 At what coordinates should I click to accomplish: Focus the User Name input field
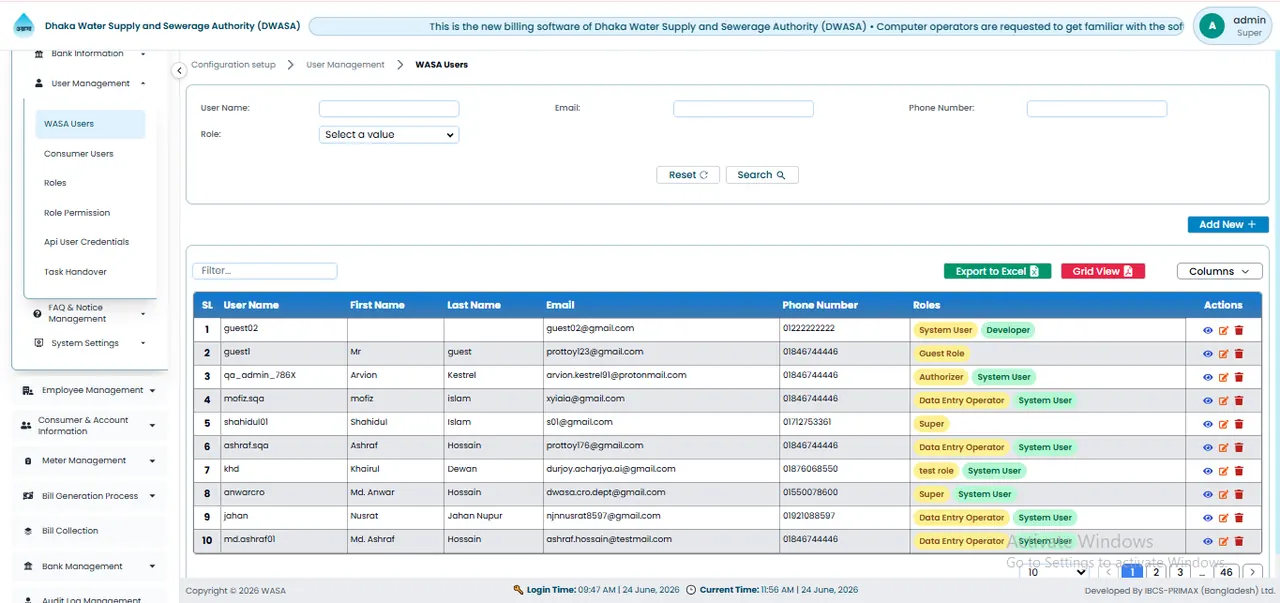point(389,109)
